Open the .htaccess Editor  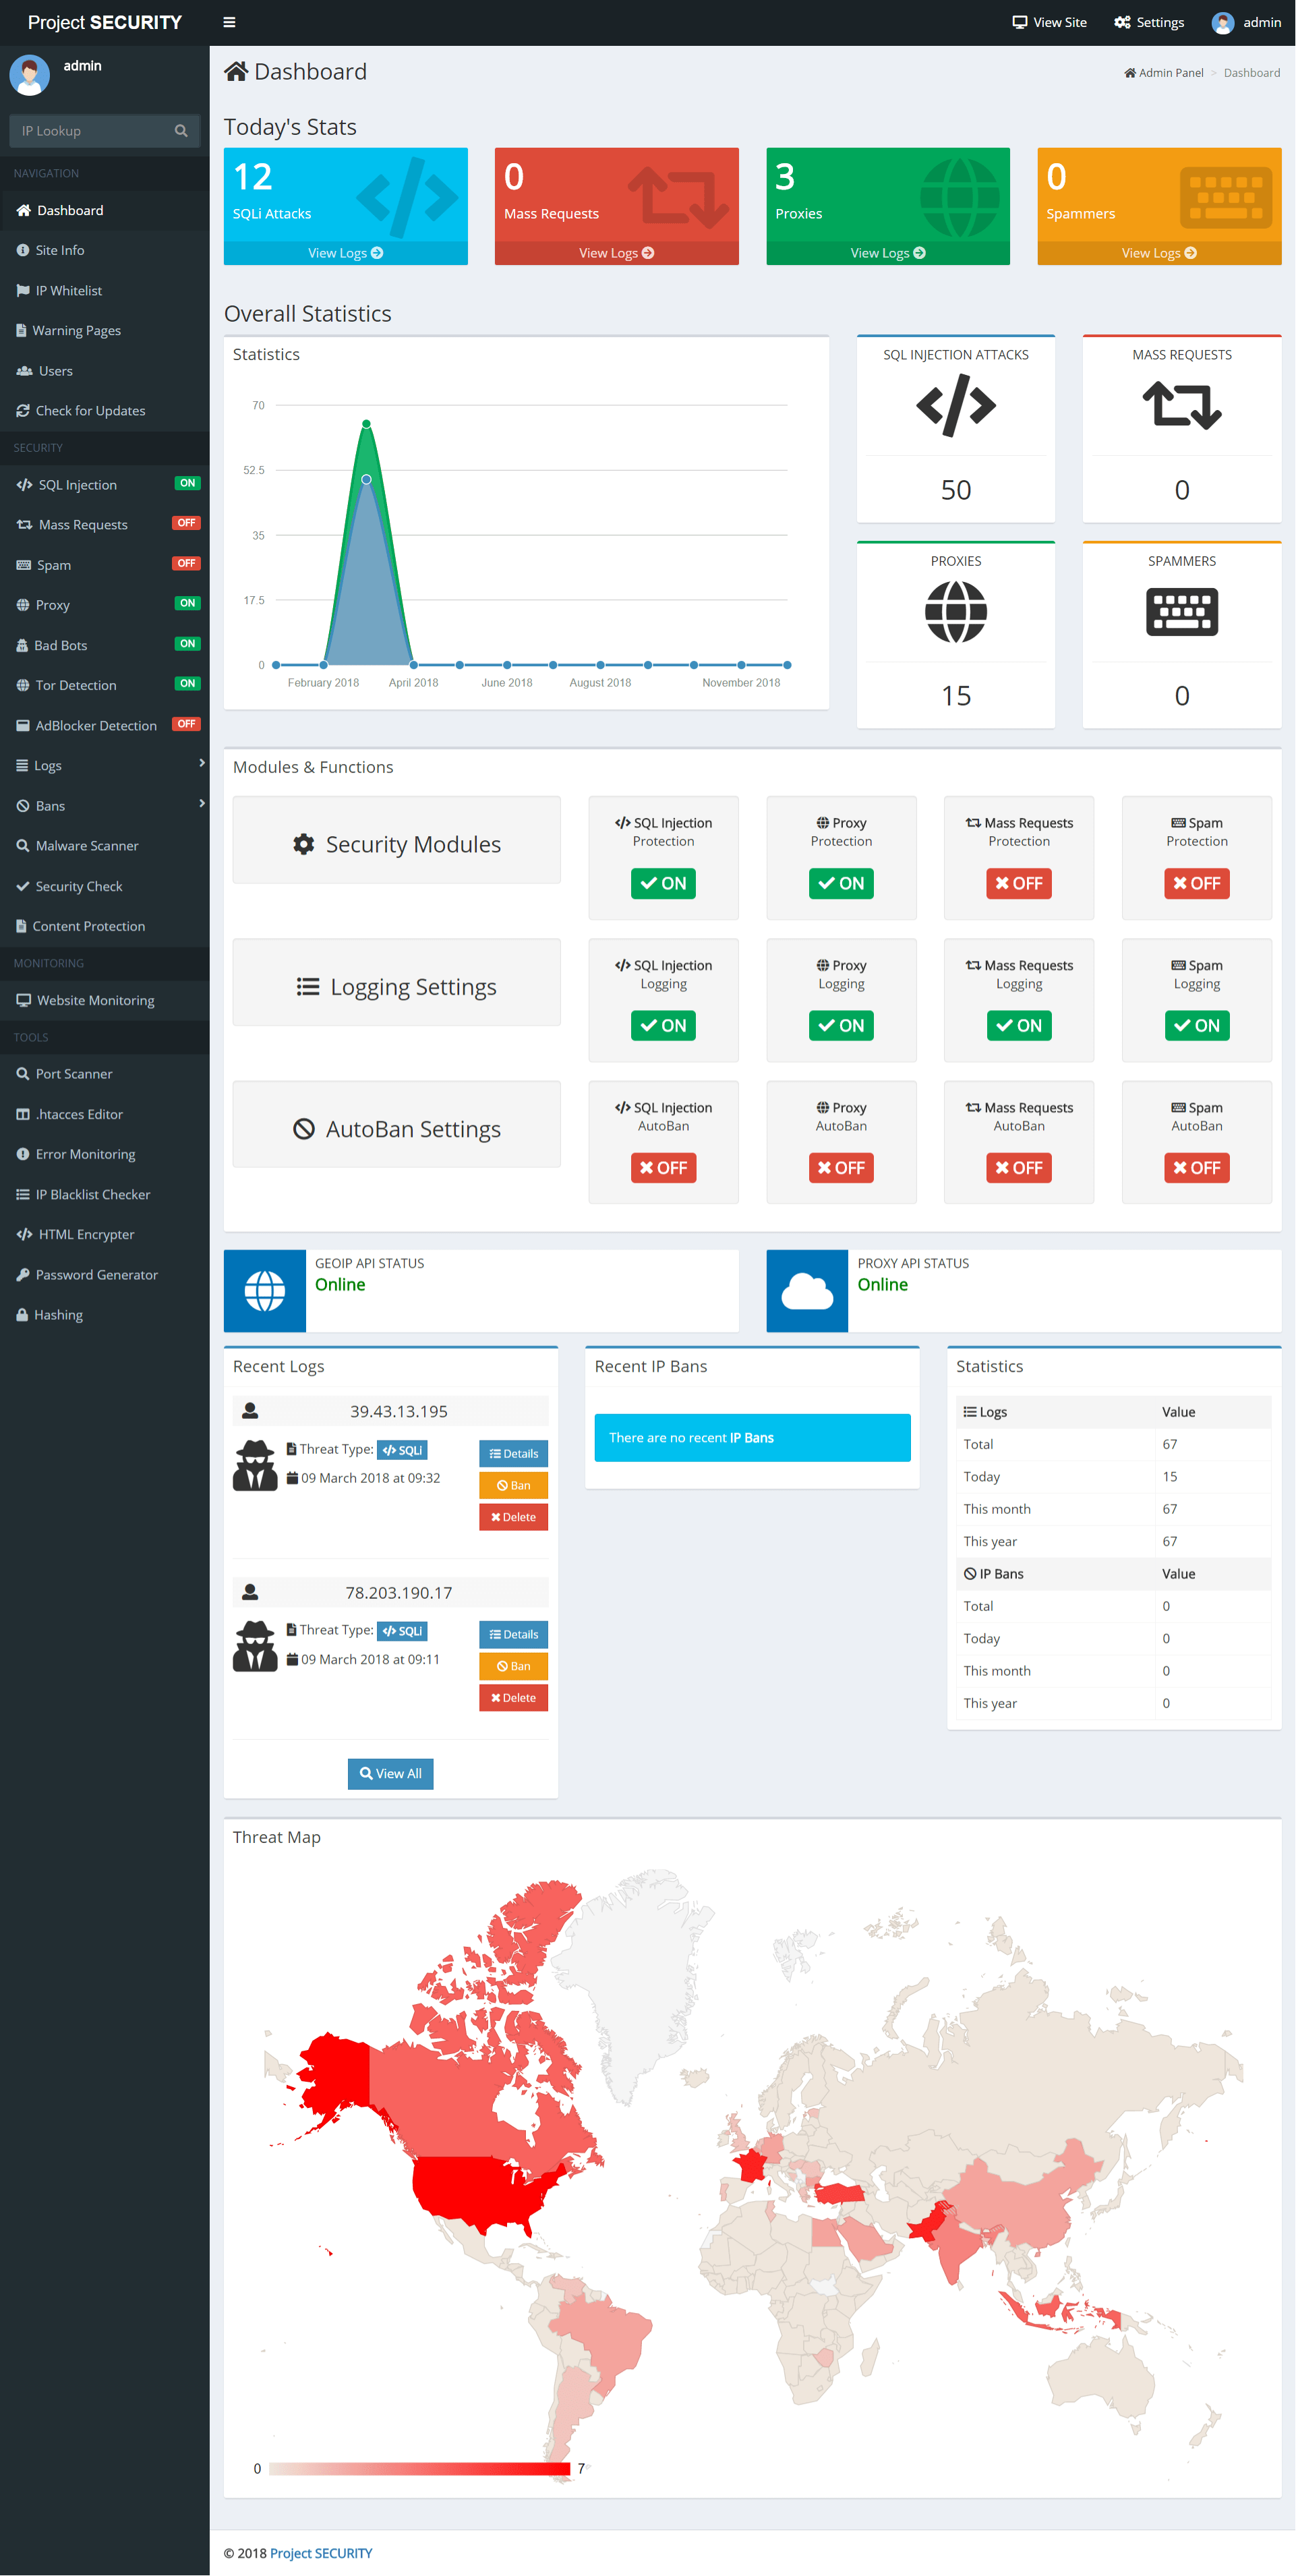click(x=78, y=1113)
